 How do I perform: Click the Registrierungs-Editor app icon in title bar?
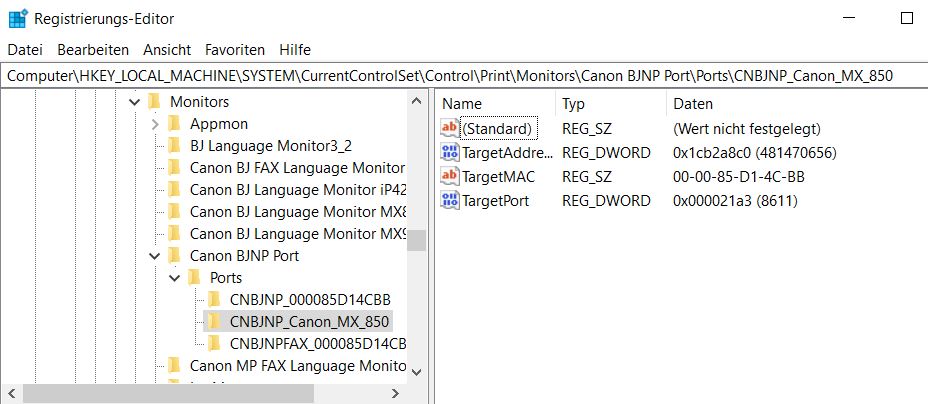tap(18, 18)
